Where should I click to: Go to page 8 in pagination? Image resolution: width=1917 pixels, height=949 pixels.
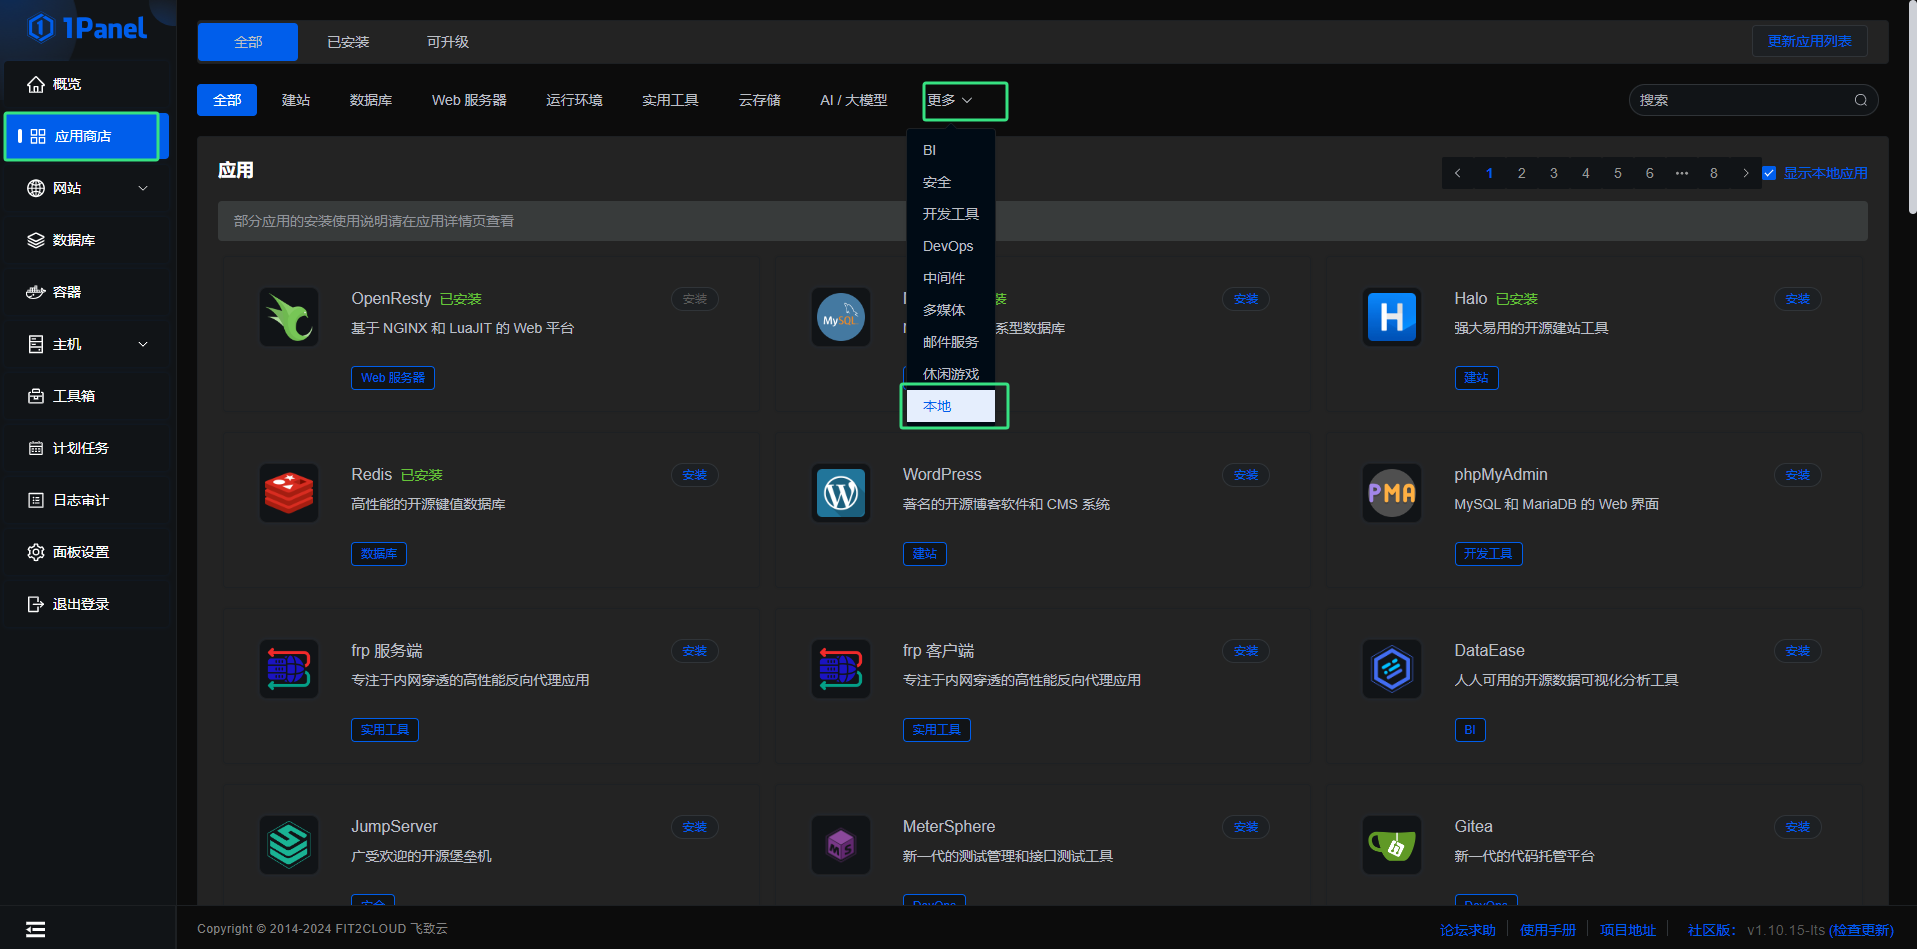click(x=1714, y=173)
